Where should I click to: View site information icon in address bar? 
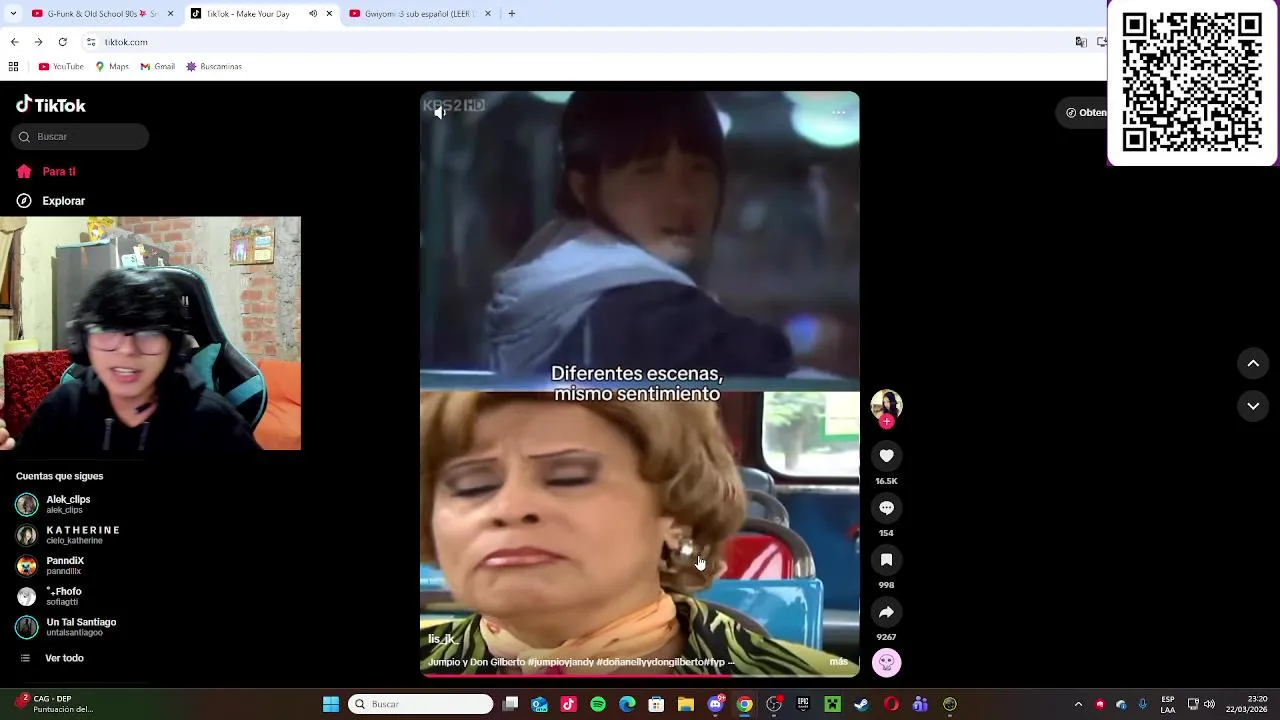[x=91, y=42]
